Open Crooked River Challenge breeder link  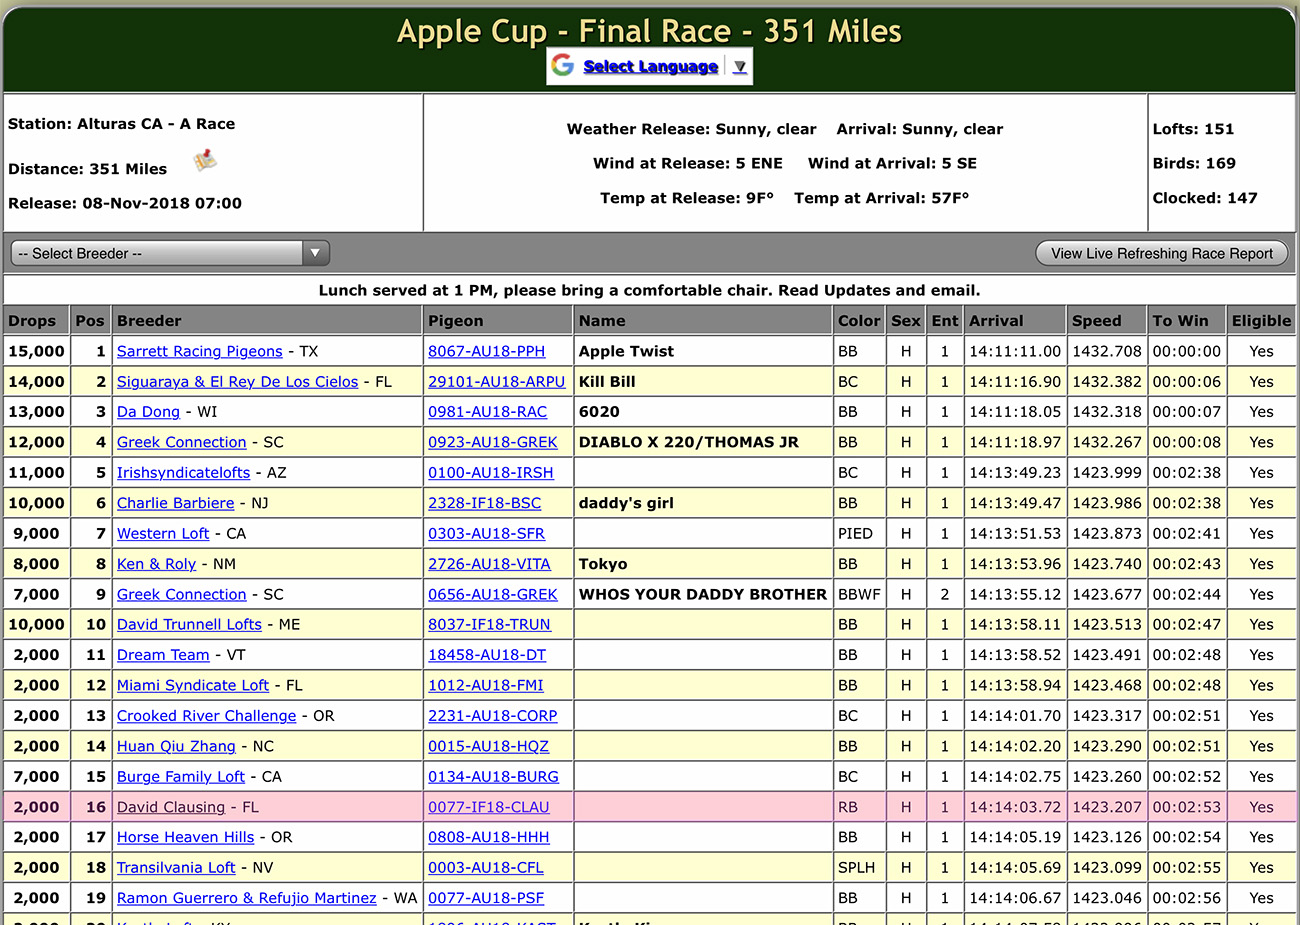click(206, 716)
